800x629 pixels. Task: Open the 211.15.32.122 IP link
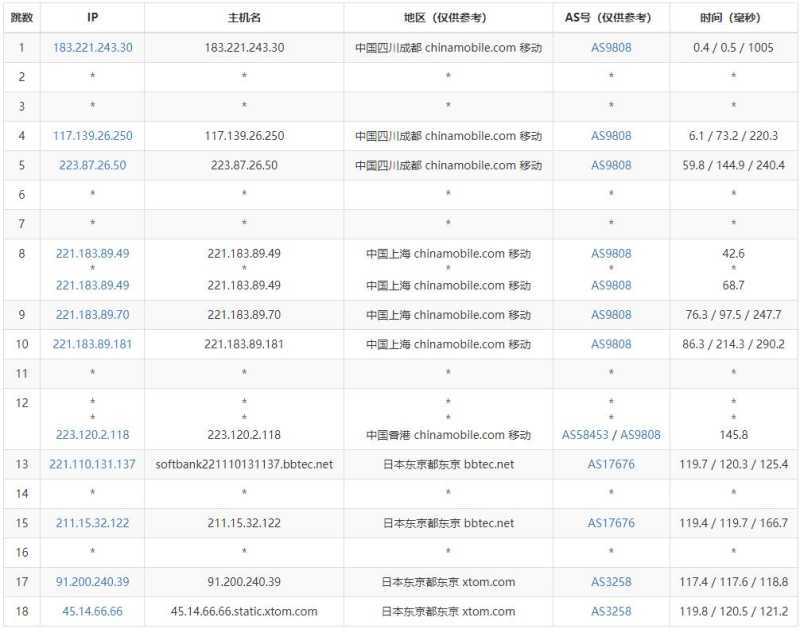91,523
